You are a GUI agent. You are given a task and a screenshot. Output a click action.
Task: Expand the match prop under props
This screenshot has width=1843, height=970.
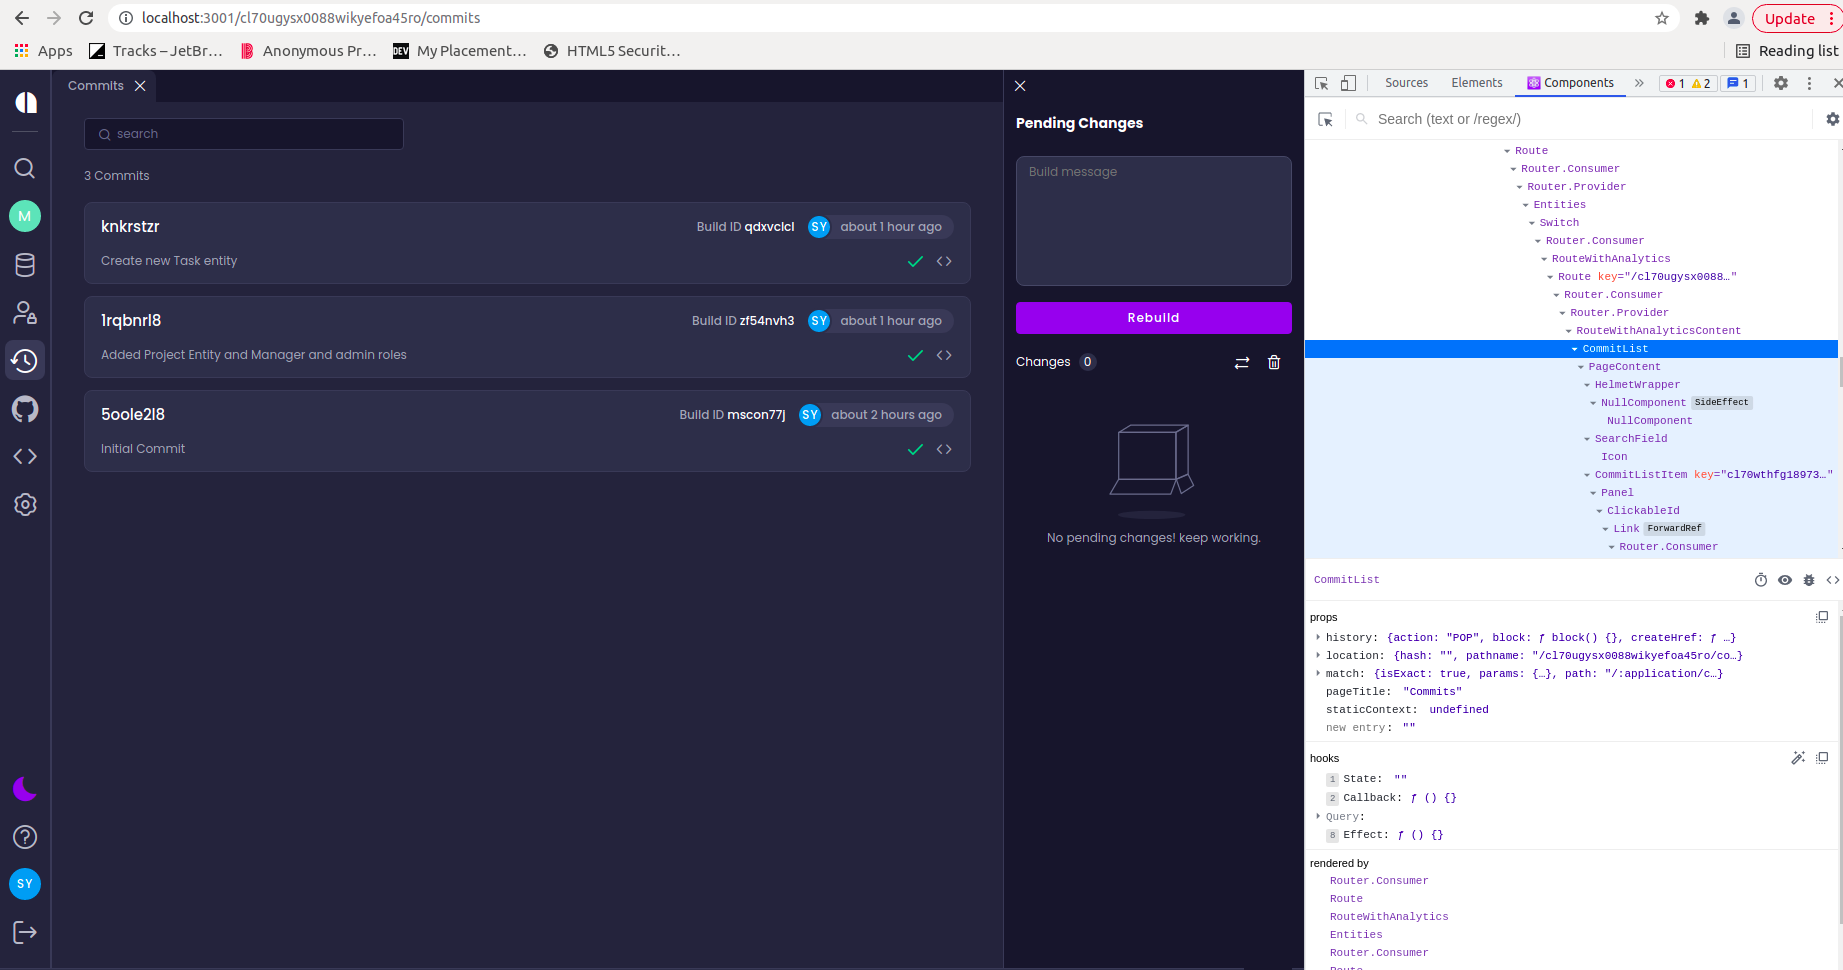[x=1318, y=673]
